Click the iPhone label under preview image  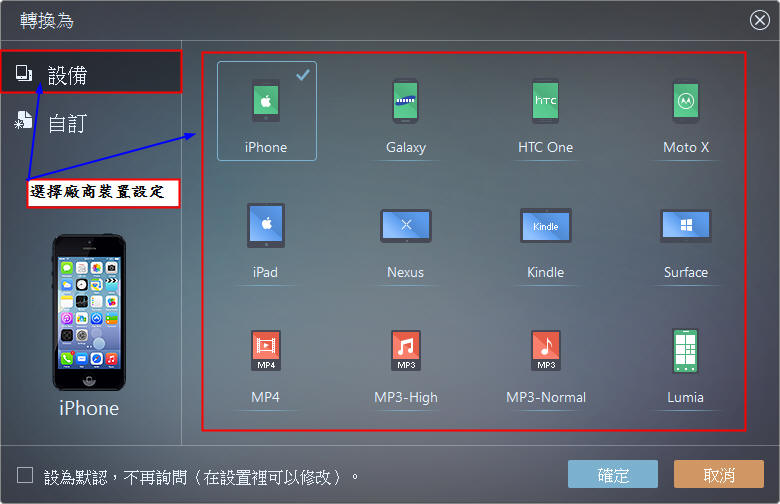pos(89,408)
